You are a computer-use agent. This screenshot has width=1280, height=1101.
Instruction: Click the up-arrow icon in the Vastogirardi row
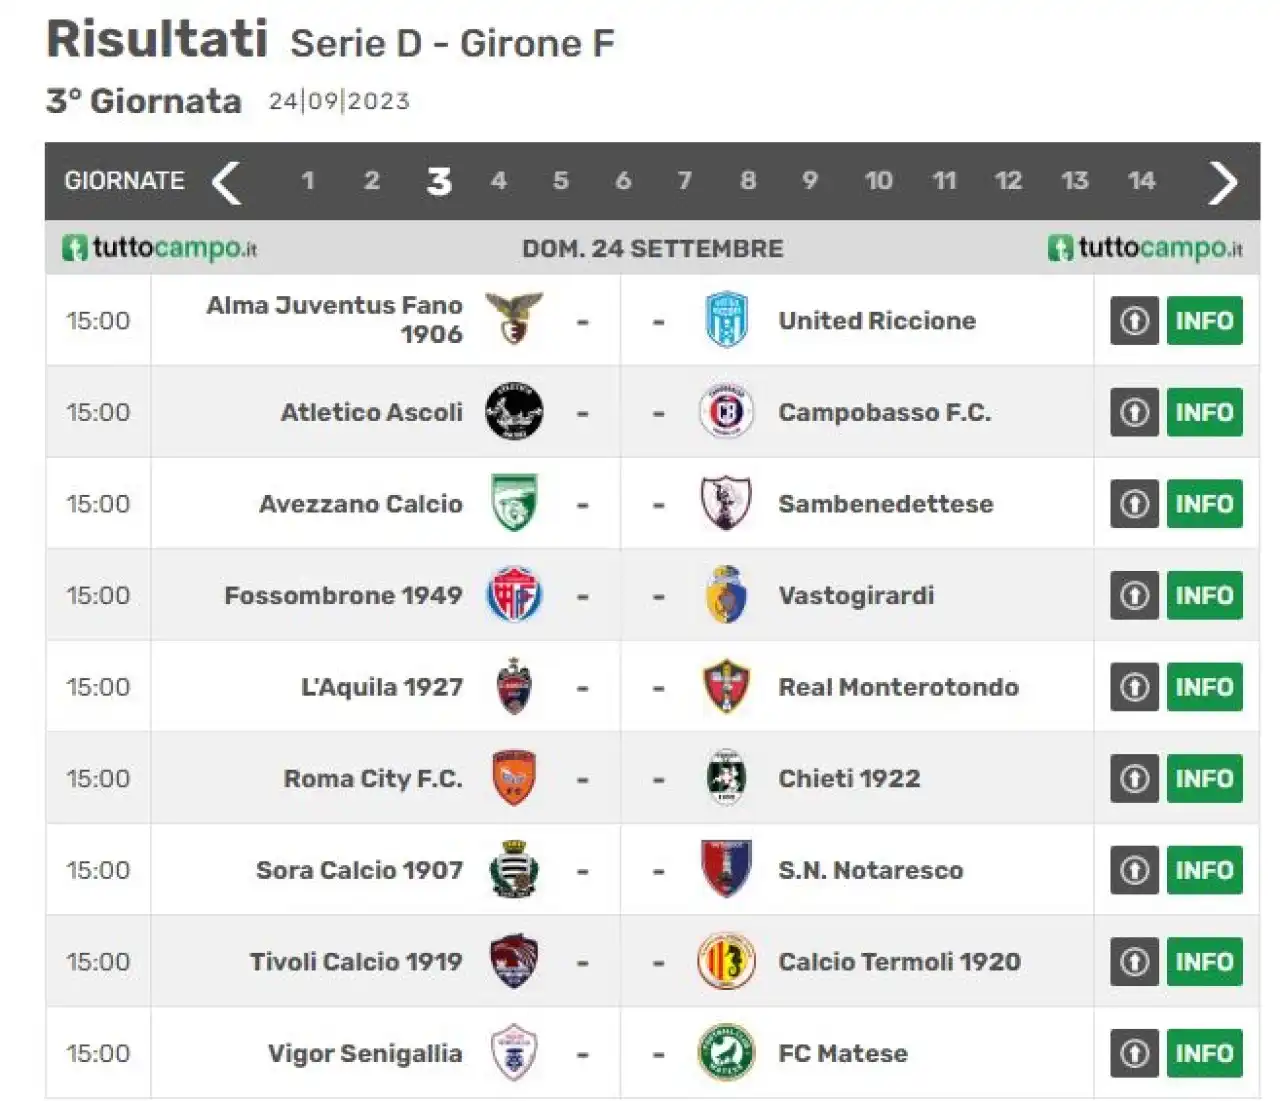pyautogui.click(x=1134, y=595)
